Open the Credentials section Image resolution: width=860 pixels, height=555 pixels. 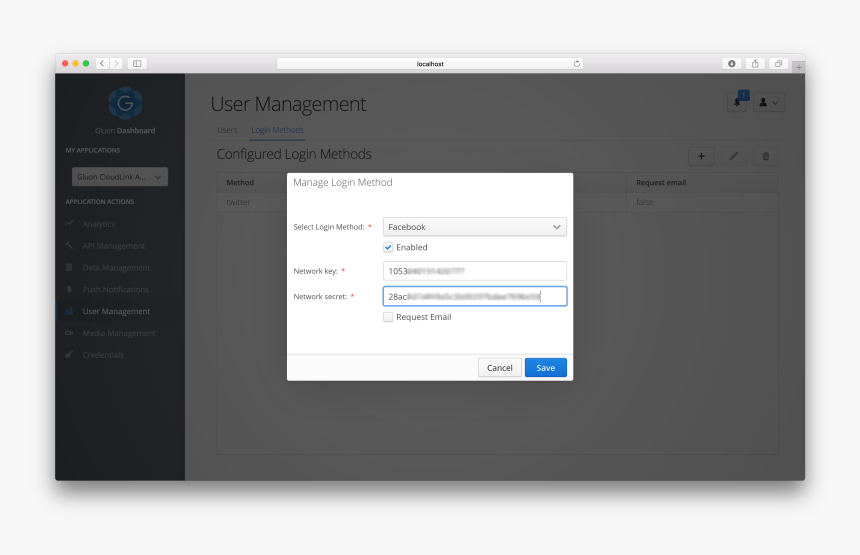pos(103,355)
